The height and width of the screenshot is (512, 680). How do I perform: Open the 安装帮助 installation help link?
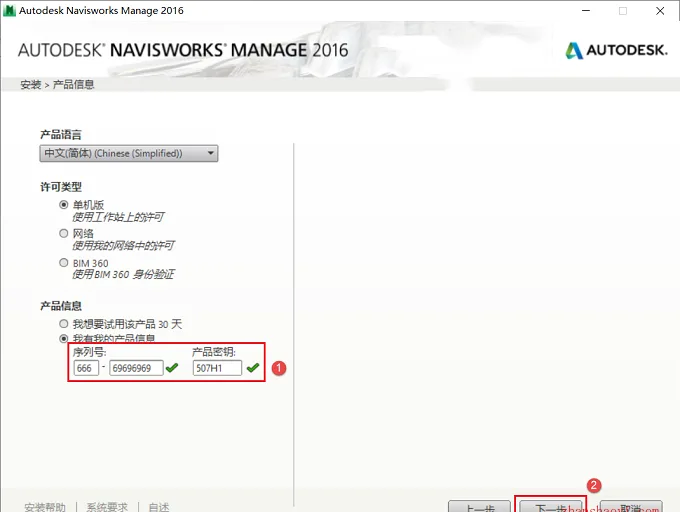pyautogui.click(x=45, y=507)
